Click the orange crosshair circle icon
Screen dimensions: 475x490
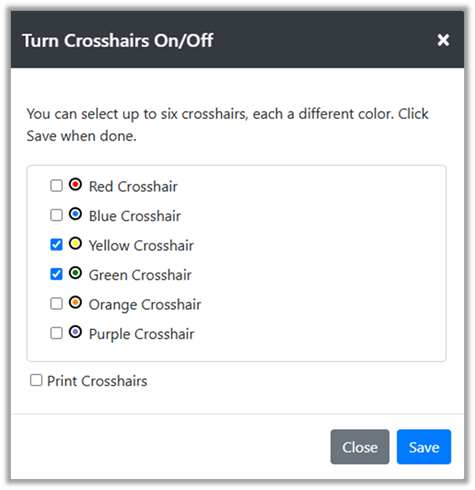pos(75,303)
